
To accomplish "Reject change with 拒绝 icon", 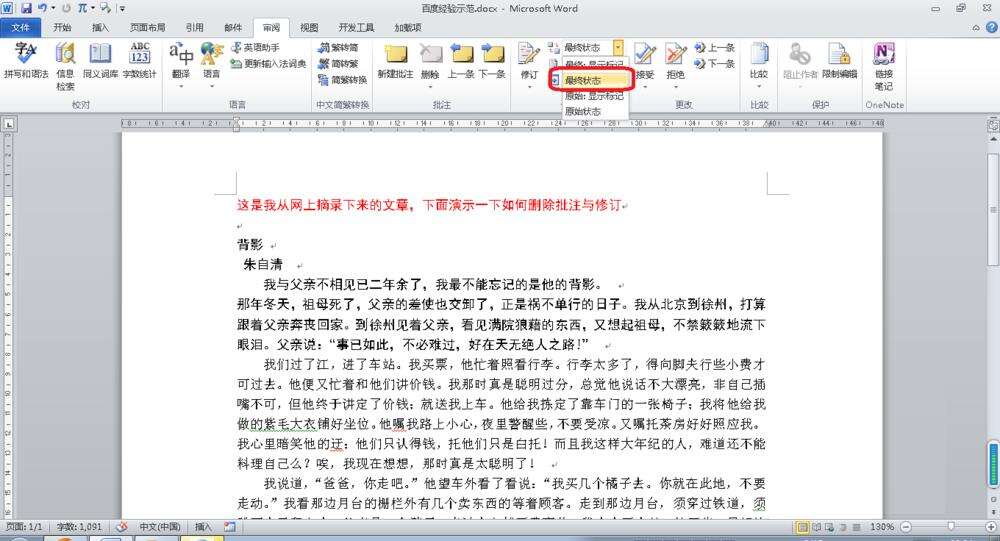I will [675, 55].
